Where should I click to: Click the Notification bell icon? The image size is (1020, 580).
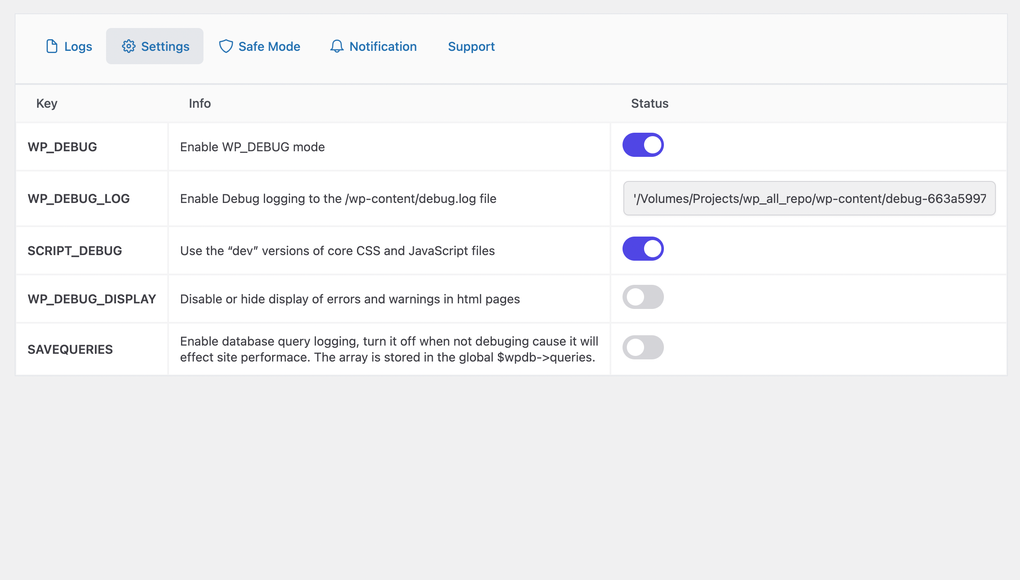[336, 46]
